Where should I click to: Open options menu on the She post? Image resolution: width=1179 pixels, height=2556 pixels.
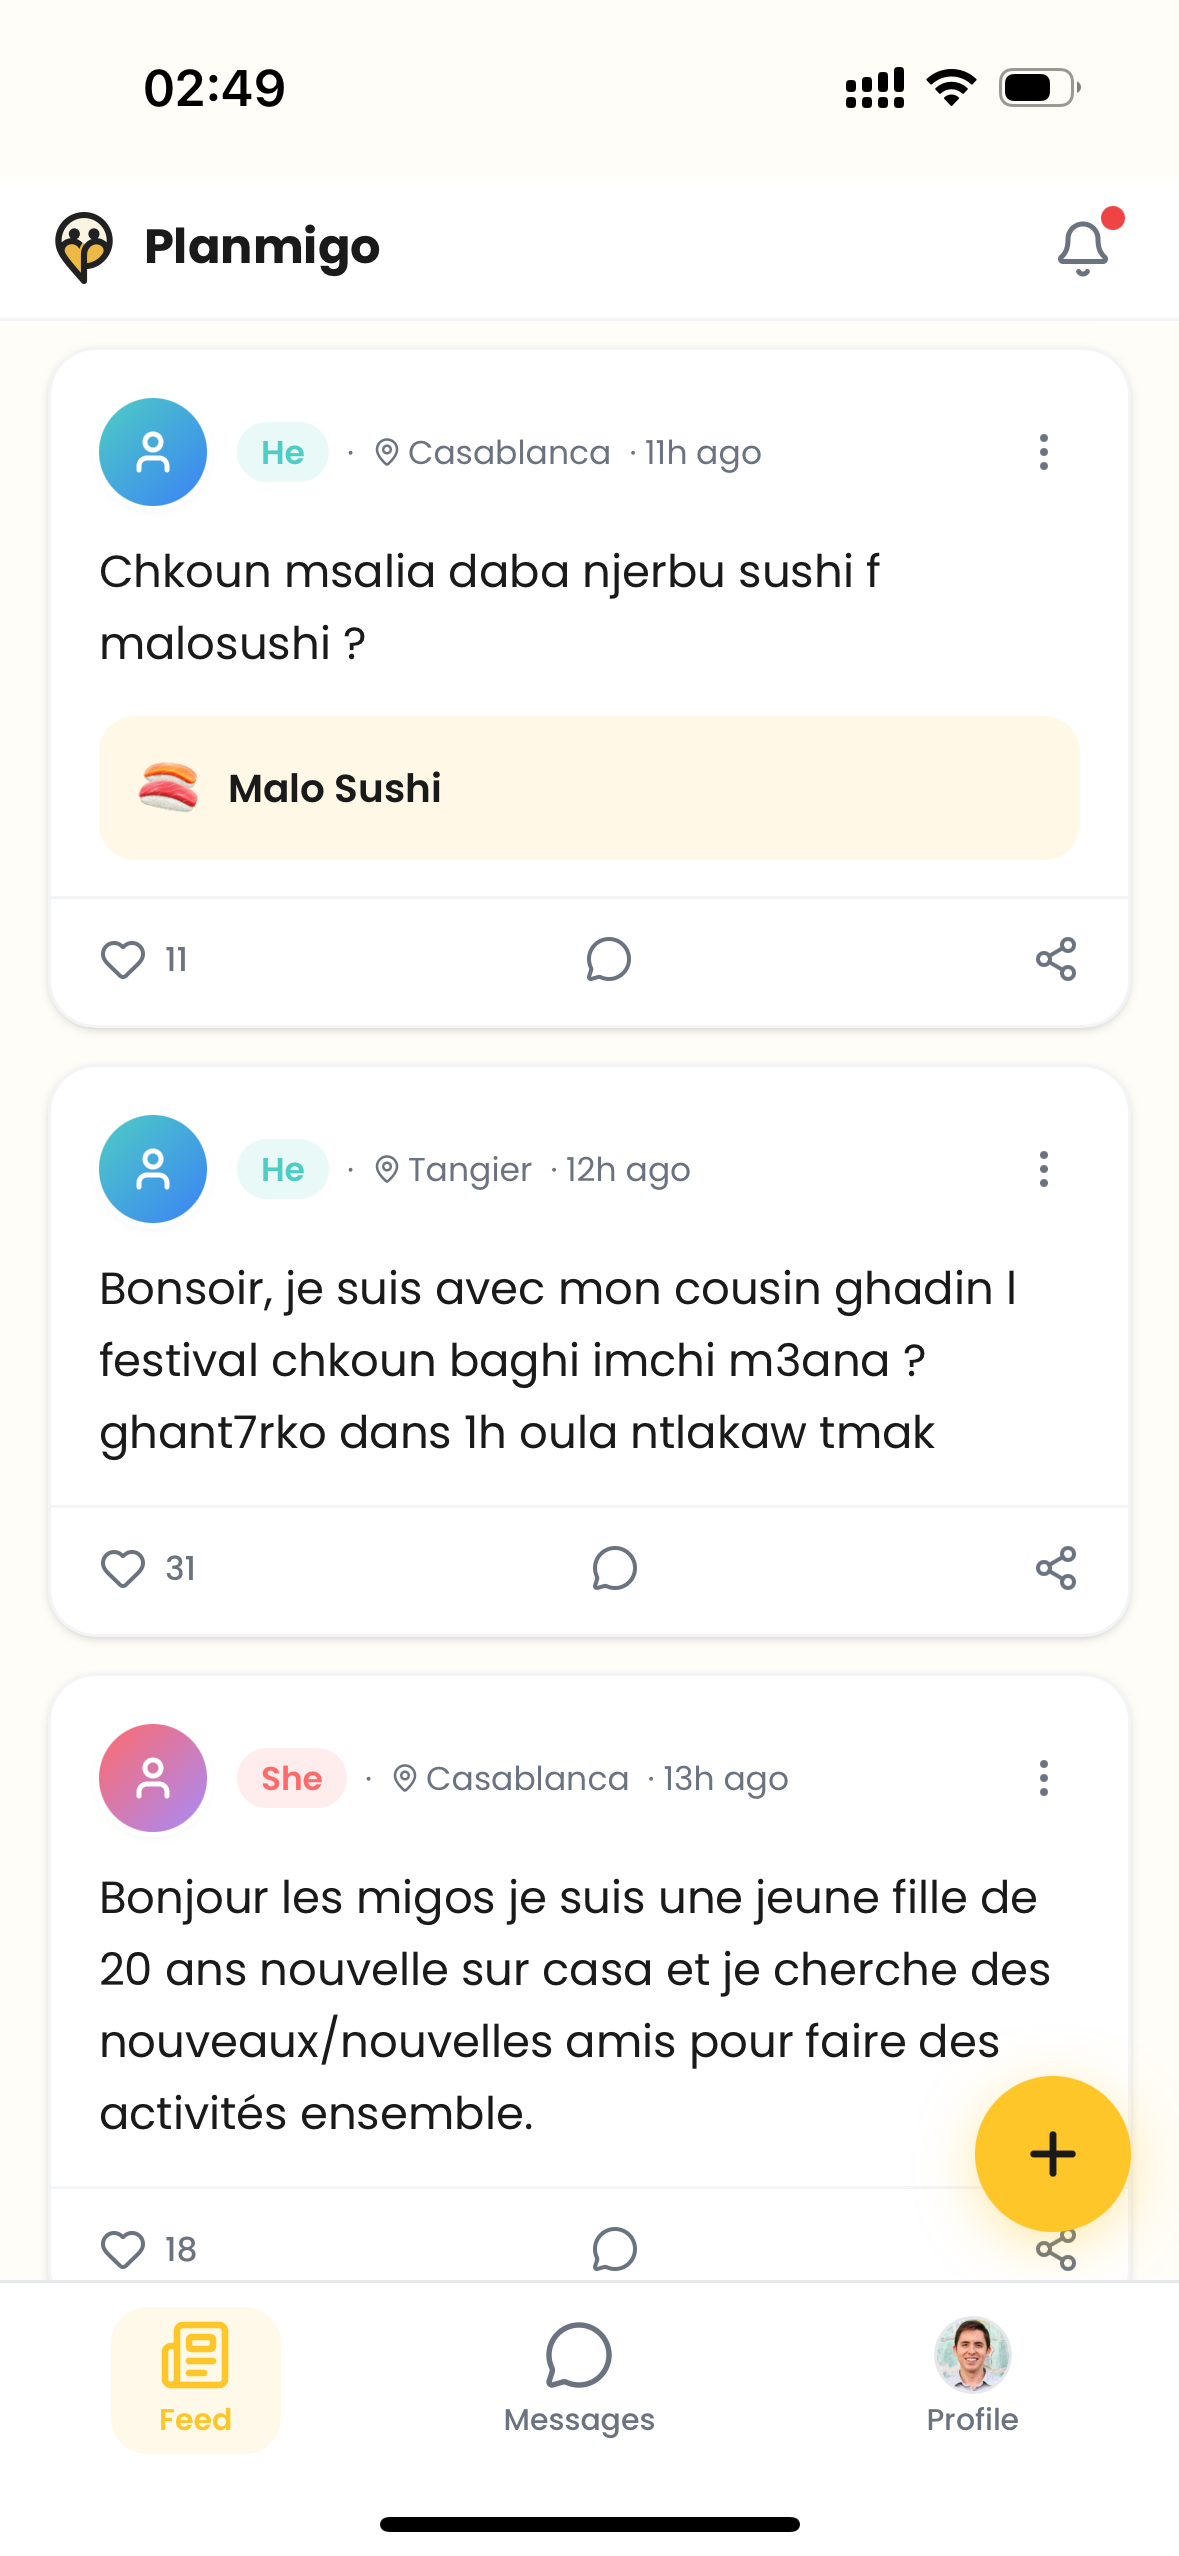tap(1043, 1778)
